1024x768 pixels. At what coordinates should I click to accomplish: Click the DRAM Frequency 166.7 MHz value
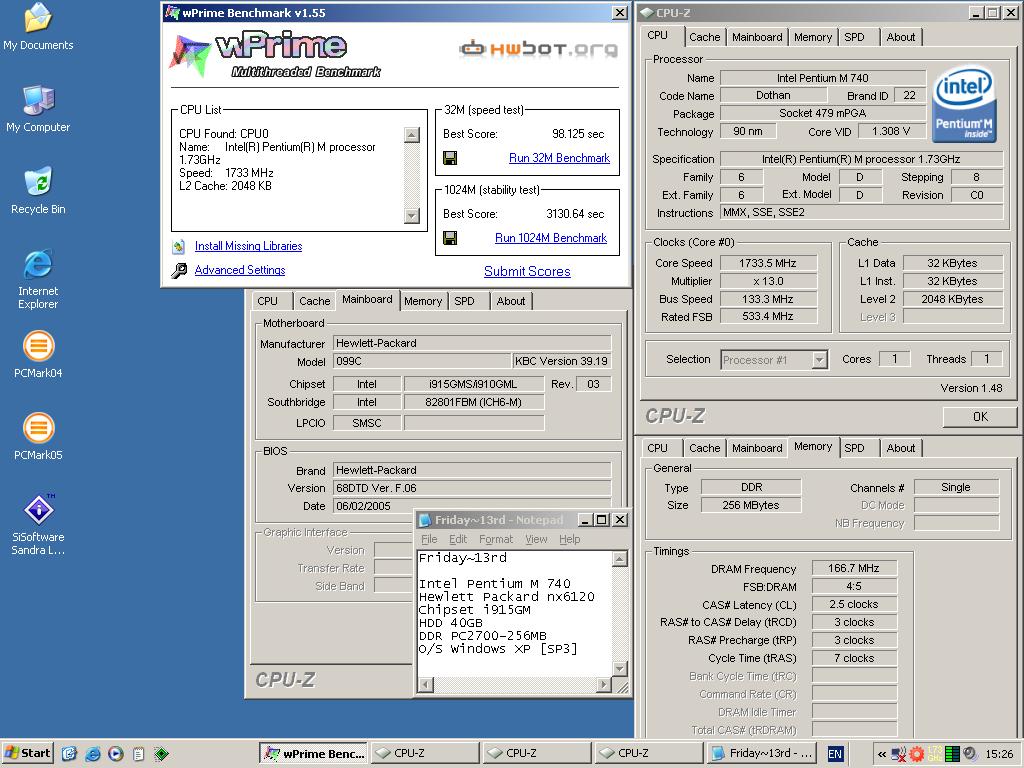854,569
